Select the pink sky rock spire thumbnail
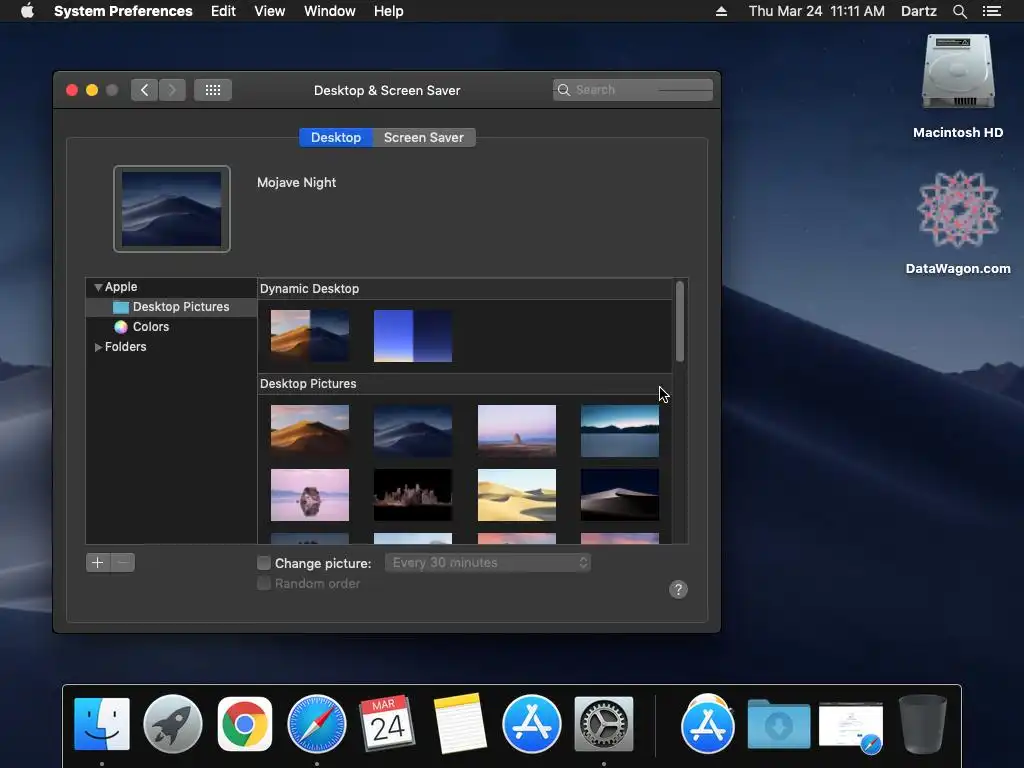 pyautogui.click(x=517, y=430)
